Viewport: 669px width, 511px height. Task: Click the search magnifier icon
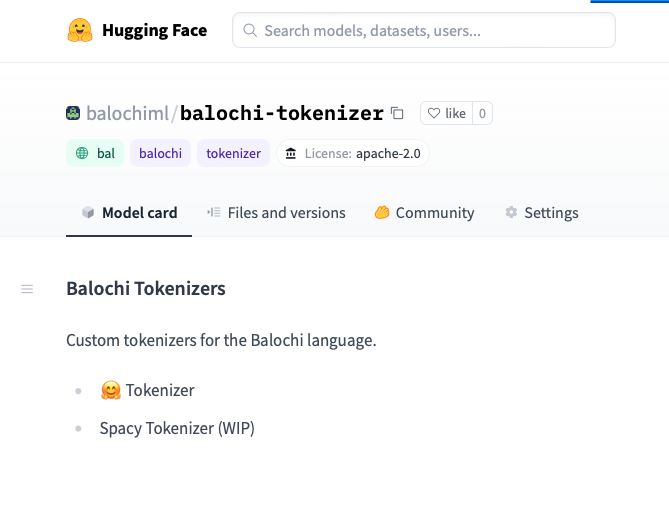250,31
